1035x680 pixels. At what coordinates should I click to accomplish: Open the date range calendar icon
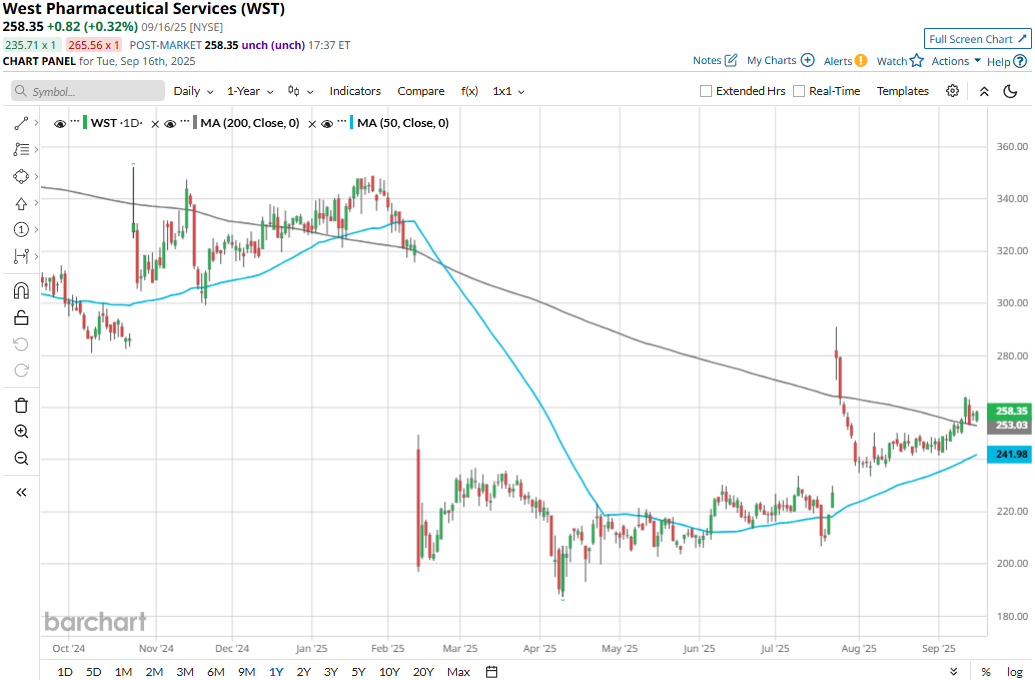click(491, 671)
